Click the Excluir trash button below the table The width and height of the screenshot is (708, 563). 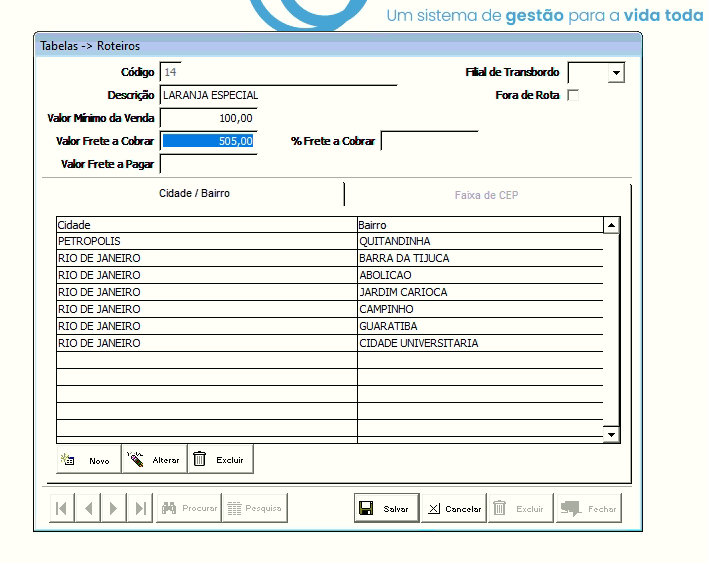pyautogui.click(x=221, y=460)
